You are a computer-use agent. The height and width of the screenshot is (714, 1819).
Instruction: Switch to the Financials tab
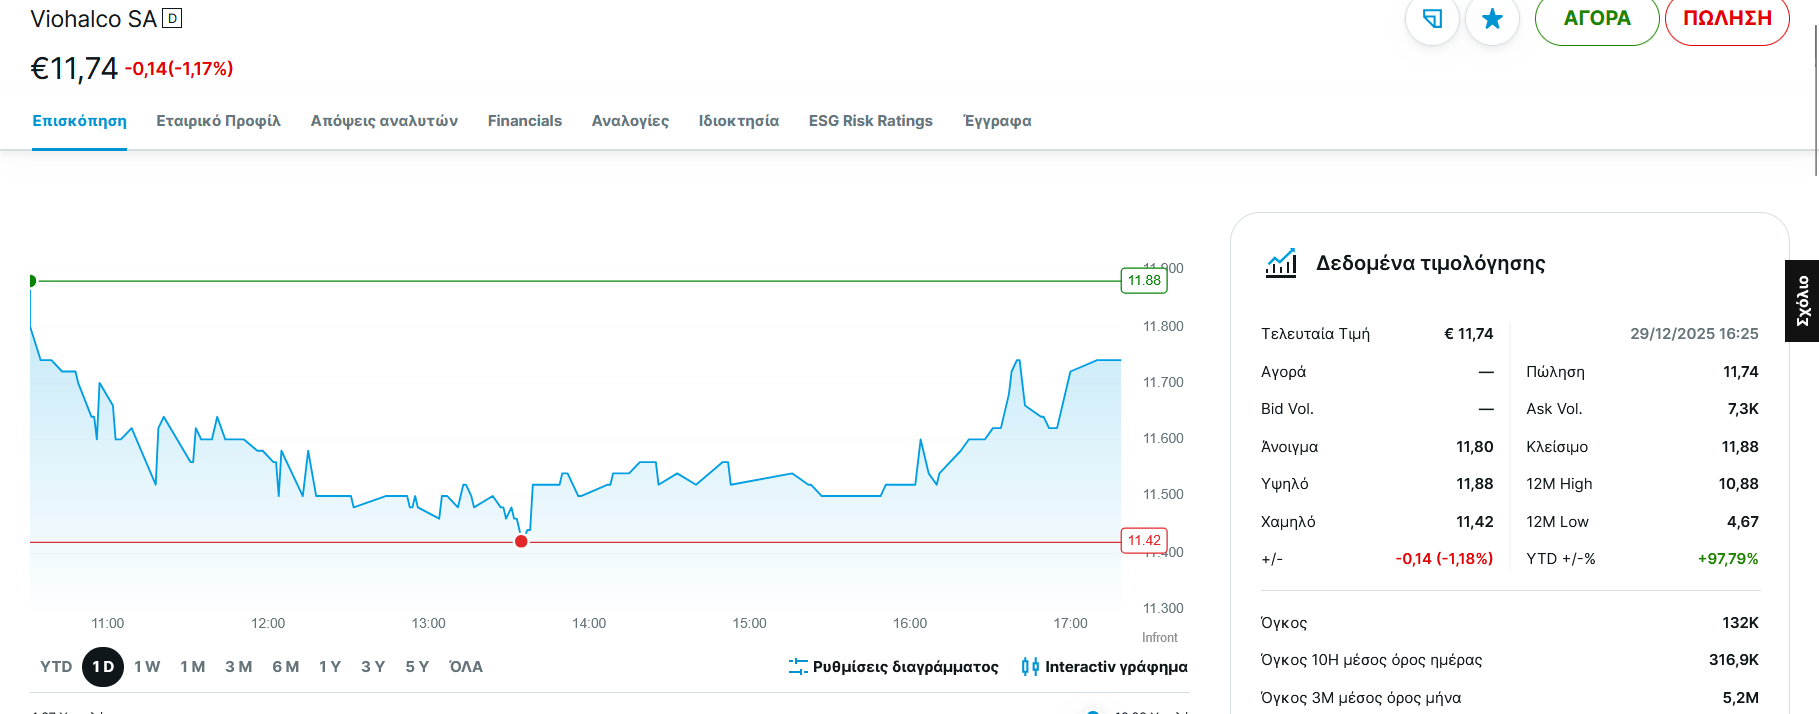click(525, 121)
